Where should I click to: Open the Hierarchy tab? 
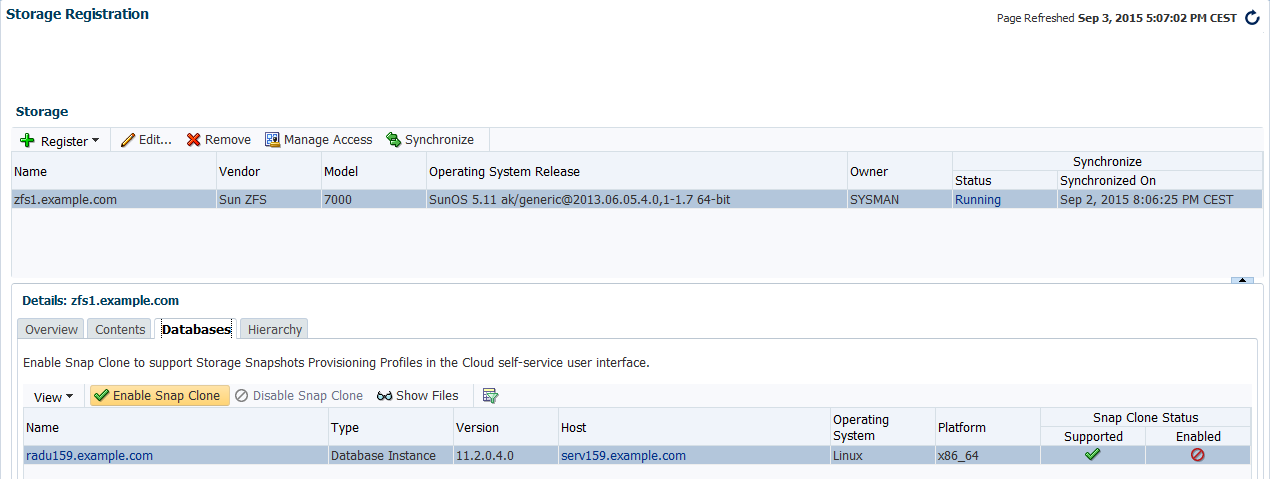[x=275, y=329]
